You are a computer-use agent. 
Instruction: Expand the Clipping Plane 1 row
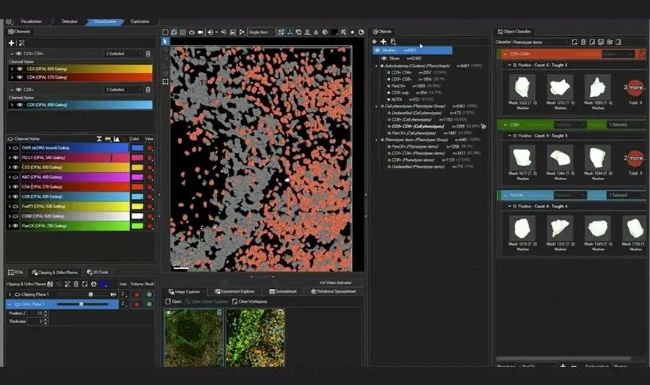(10, 294)
